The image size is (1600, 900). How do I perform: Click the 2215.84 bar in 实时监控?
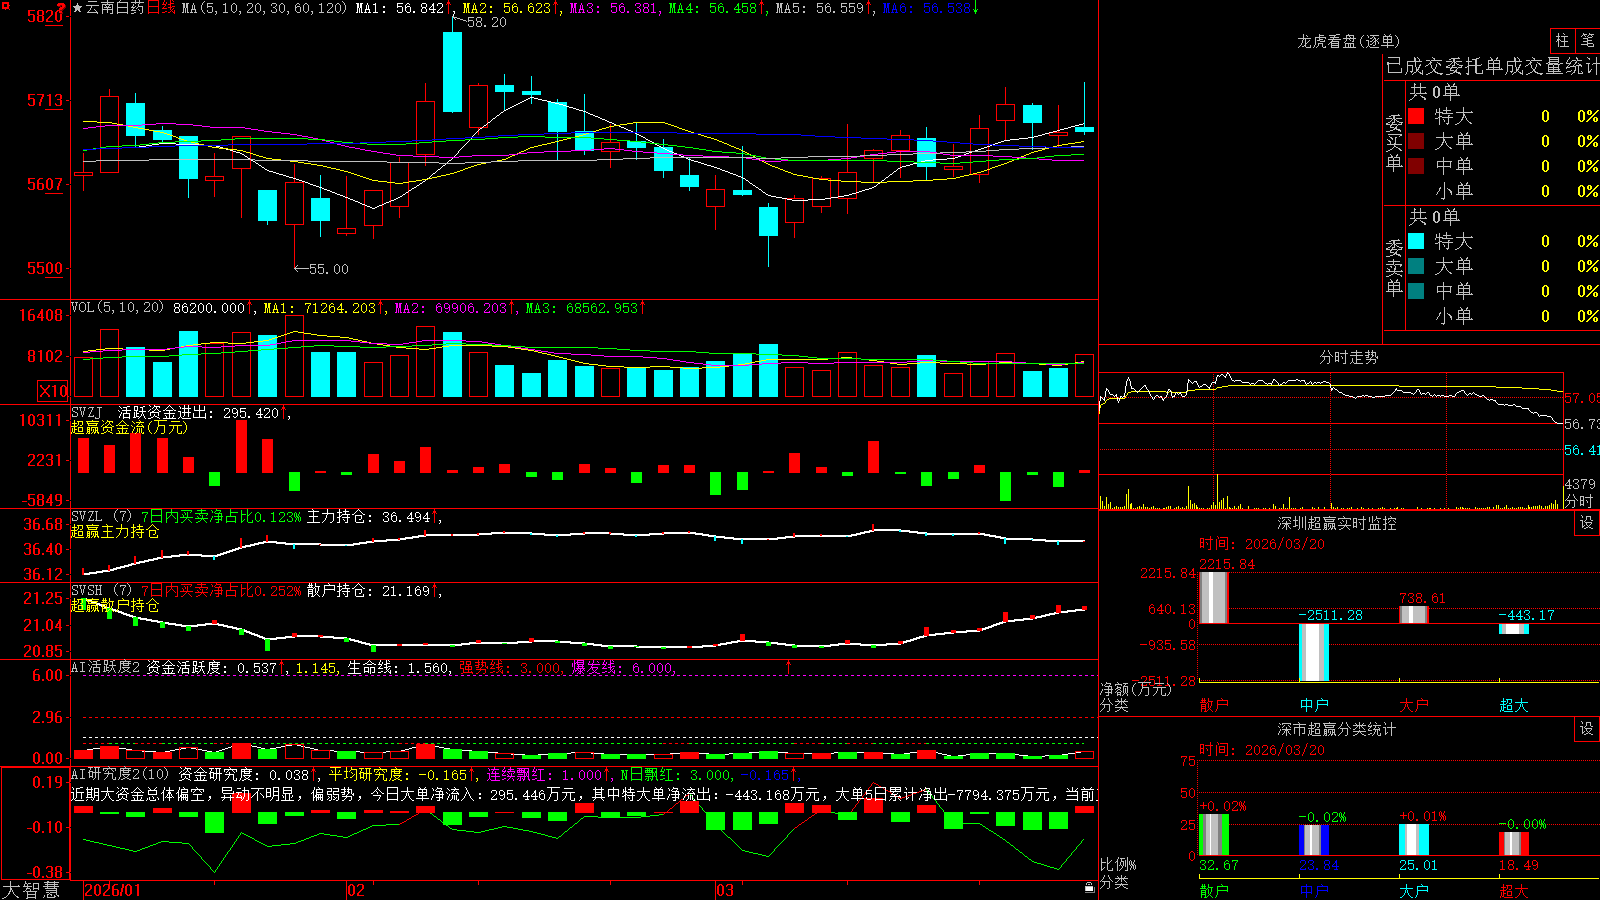click(x=1214, y=598)
